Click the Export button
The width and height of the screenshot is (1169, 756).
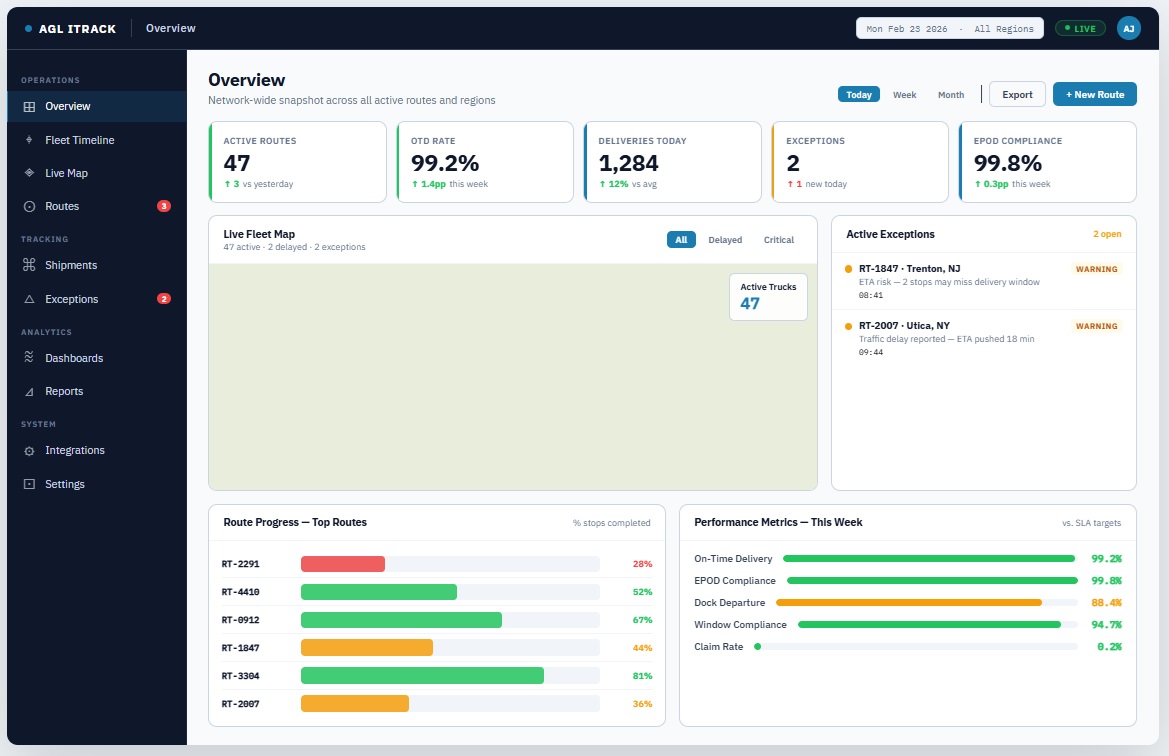coord(1016,93)
